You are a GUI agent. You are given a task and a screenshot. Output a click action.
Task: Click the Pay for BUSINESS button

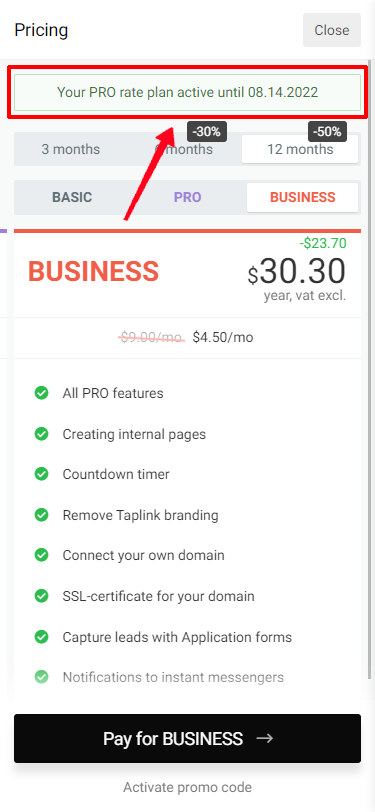(x=188, y=738)
